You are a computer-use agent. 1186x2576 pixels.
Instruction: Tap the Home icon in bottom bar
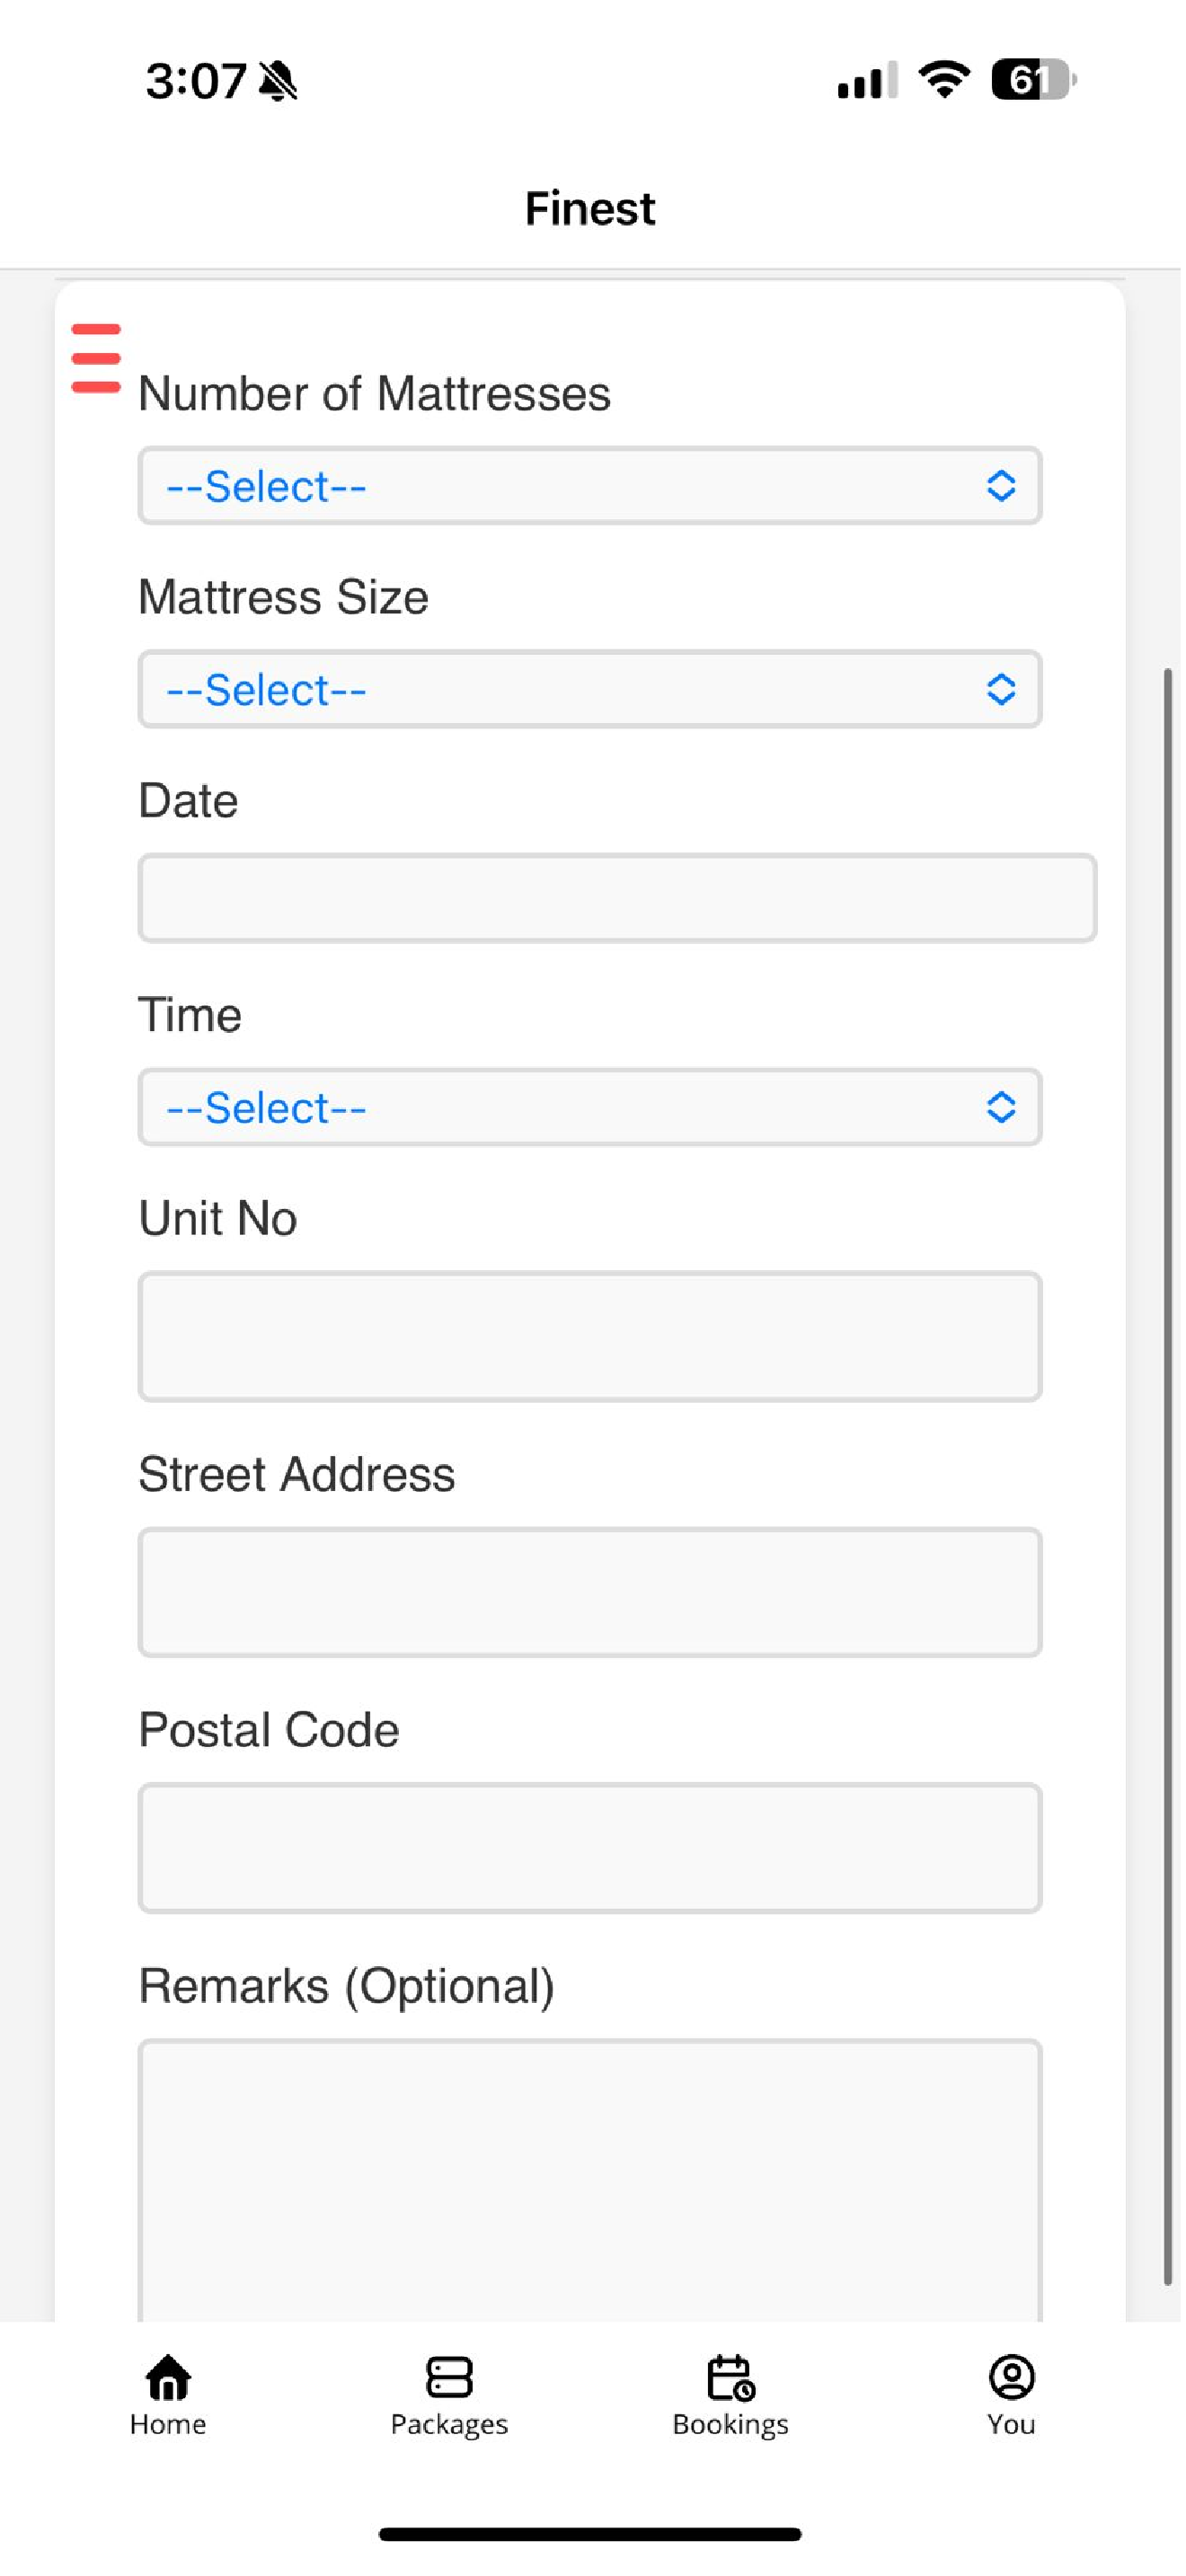click(168, 2377)
